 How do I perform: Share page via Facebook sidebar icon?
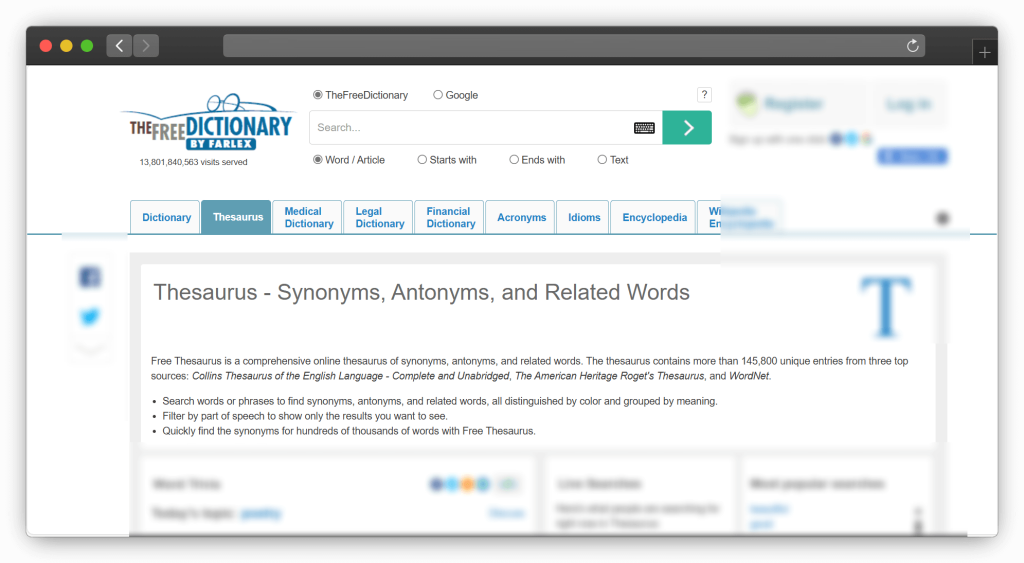(x=90, y=278)
